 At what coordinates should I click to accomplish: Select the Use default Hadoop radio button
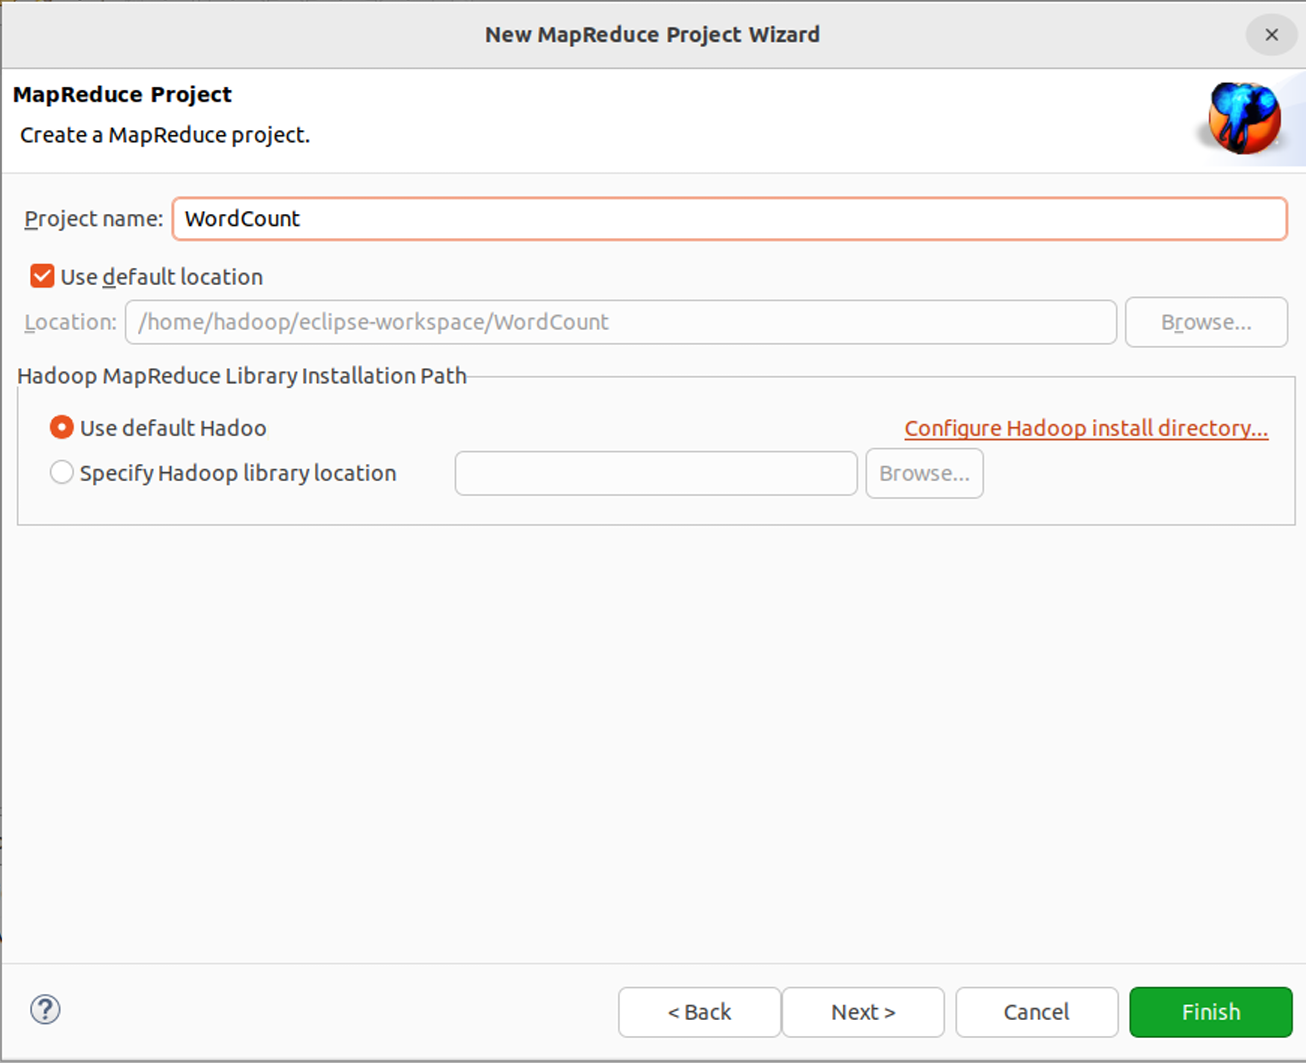[x=62, y=428]
